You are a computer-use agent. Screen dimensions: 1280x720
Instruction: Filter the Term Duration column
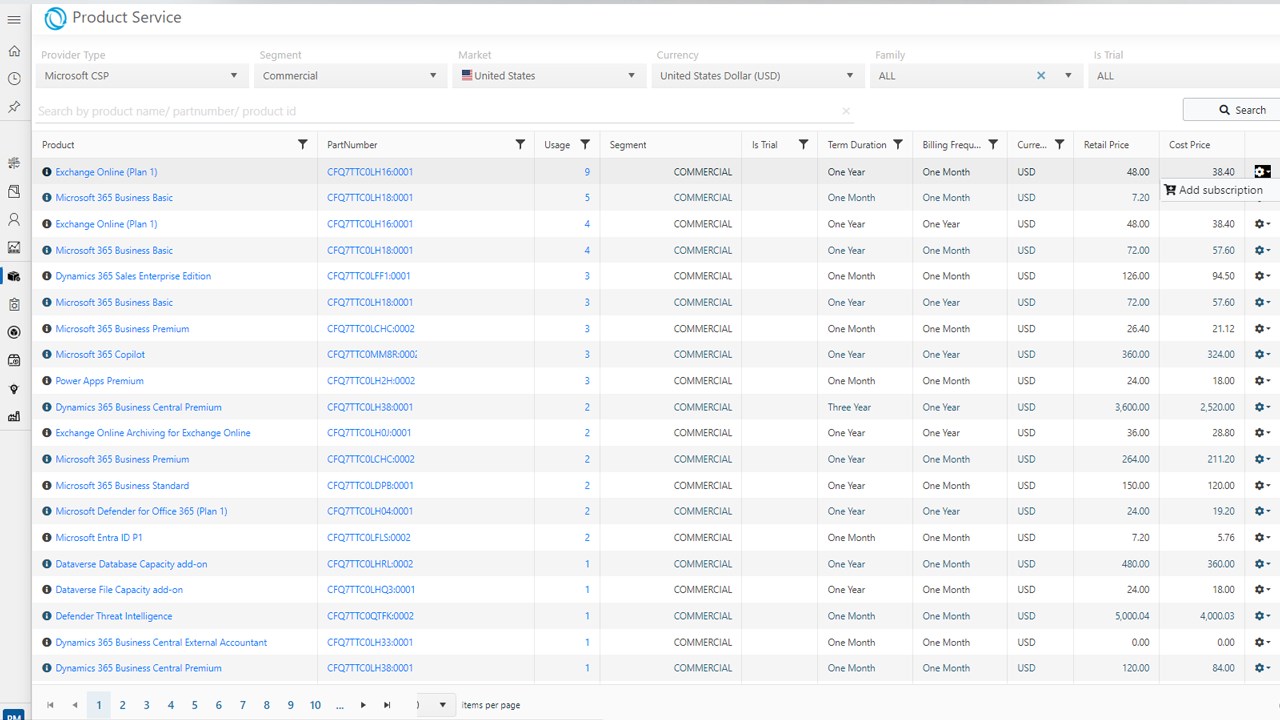pyautogui.click(x=898, y=145)
